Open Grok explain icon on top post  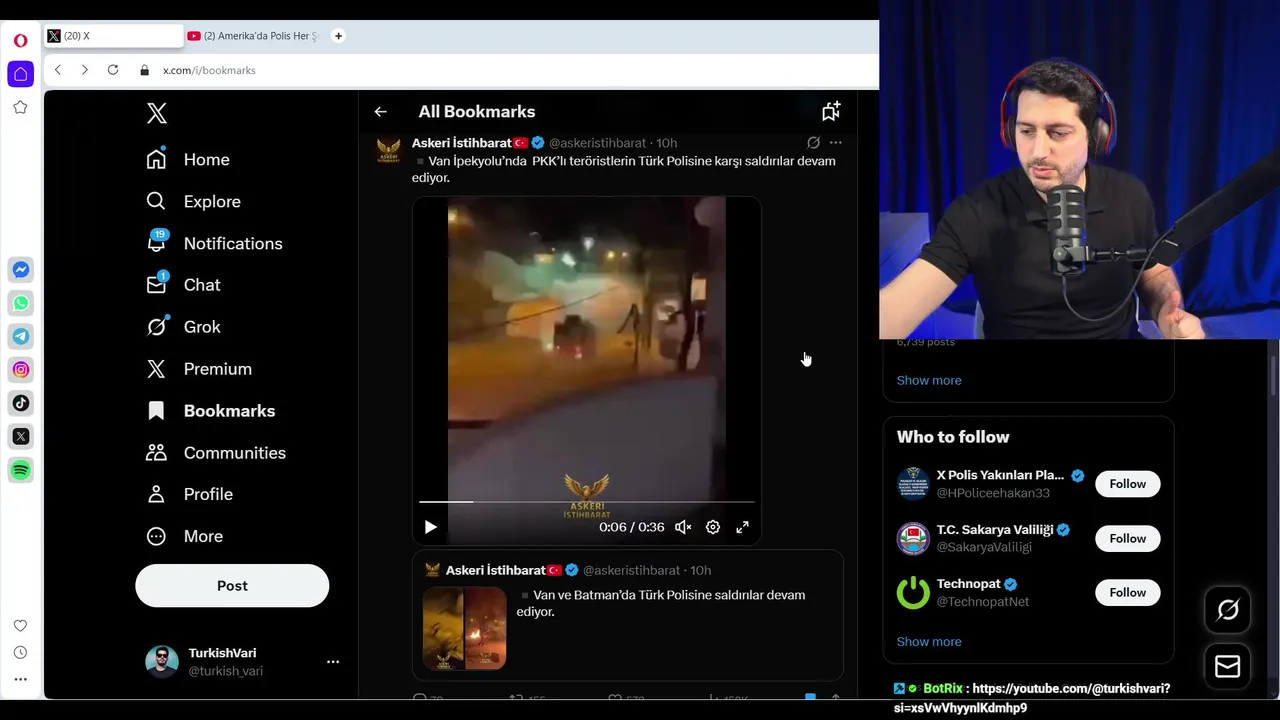[813, 143]
